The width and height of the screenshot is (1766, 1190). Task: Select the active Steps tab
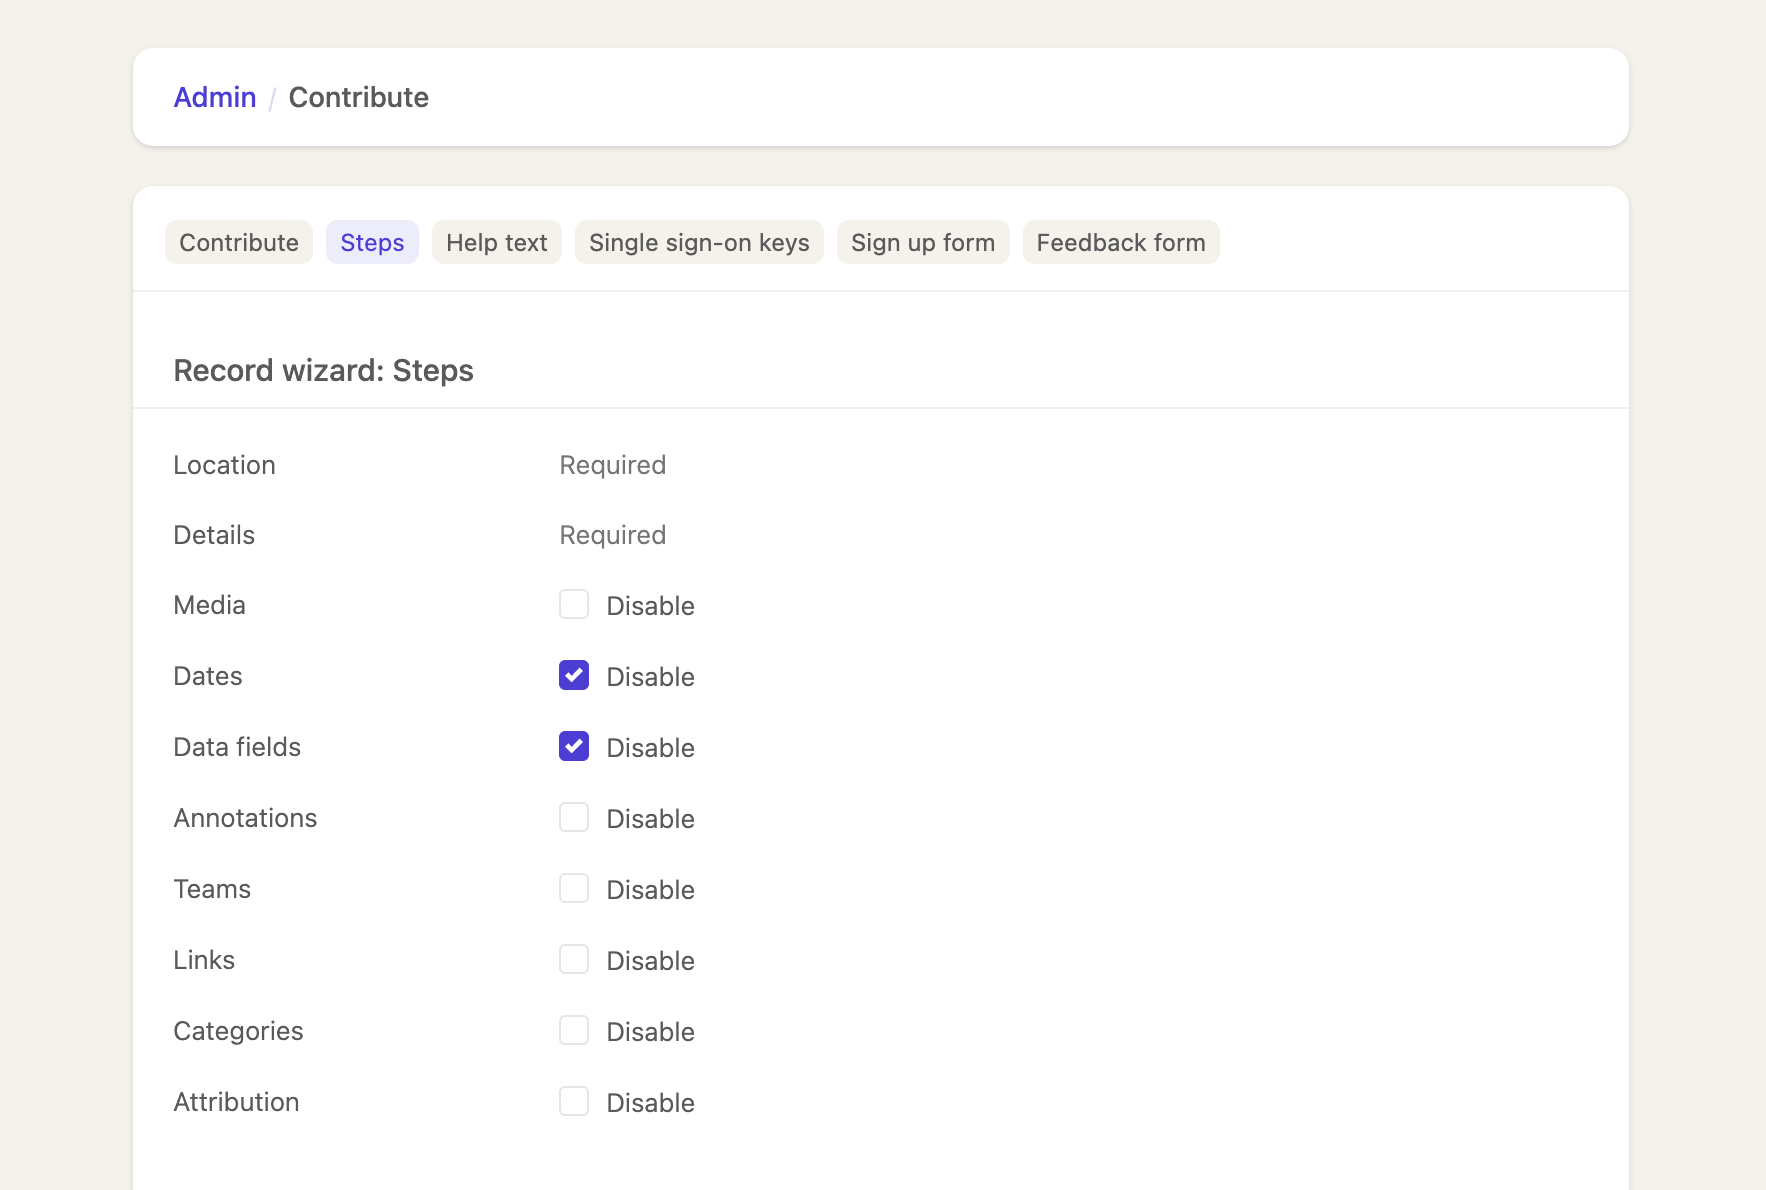[372, 243]
